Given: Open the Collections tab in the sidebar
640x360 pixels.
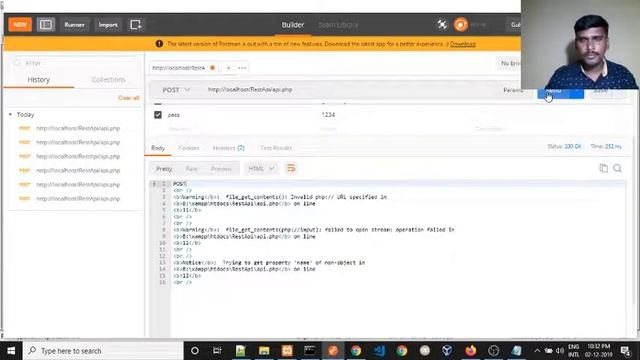Looking at the screenshot, I should click(x=108, y=80).
